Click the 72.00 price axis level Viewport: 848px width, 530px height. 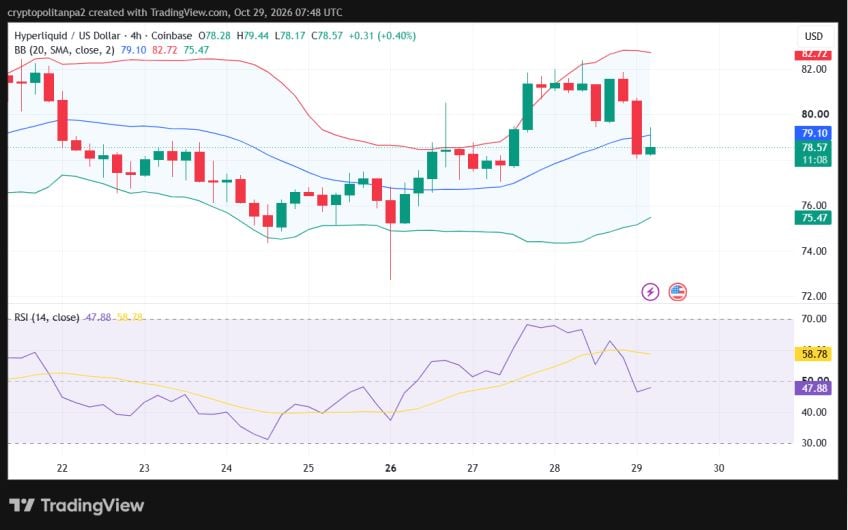point(814,296)
